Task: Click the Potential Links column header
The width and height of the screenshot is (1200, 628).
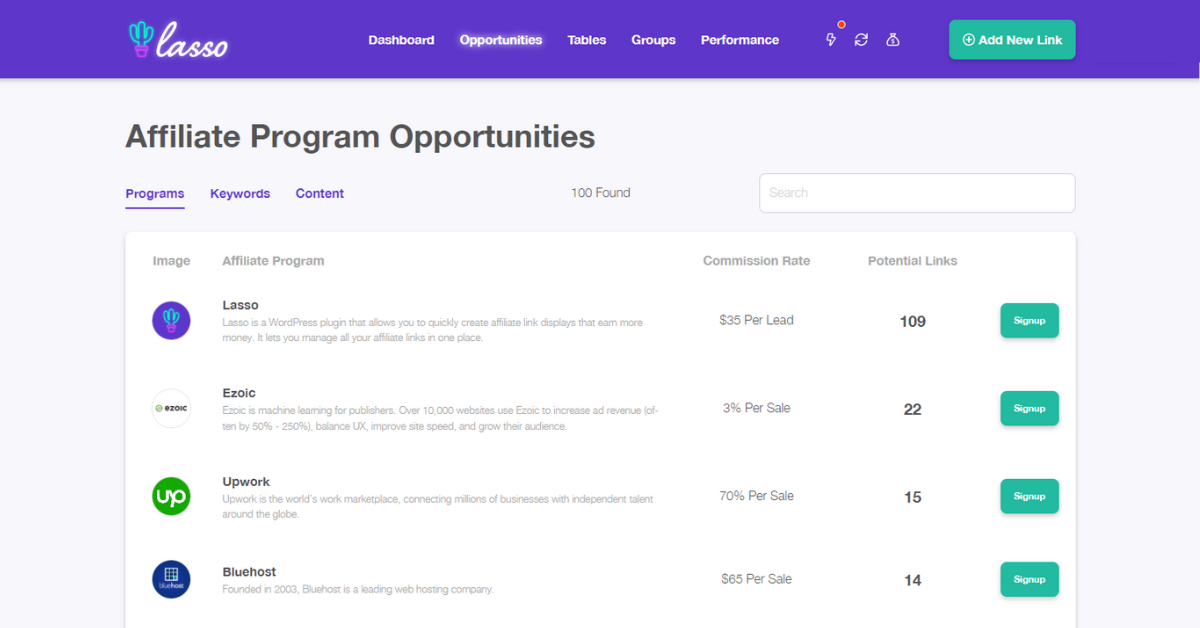Action: click(912, 261)
